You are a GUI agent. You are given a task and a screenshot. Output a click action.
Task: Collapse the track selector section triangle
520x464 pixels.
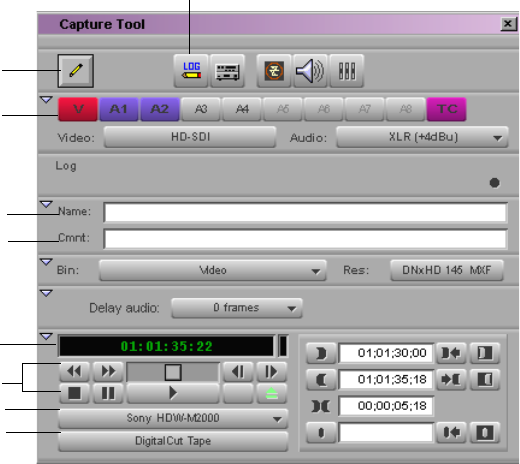point(46,99)
